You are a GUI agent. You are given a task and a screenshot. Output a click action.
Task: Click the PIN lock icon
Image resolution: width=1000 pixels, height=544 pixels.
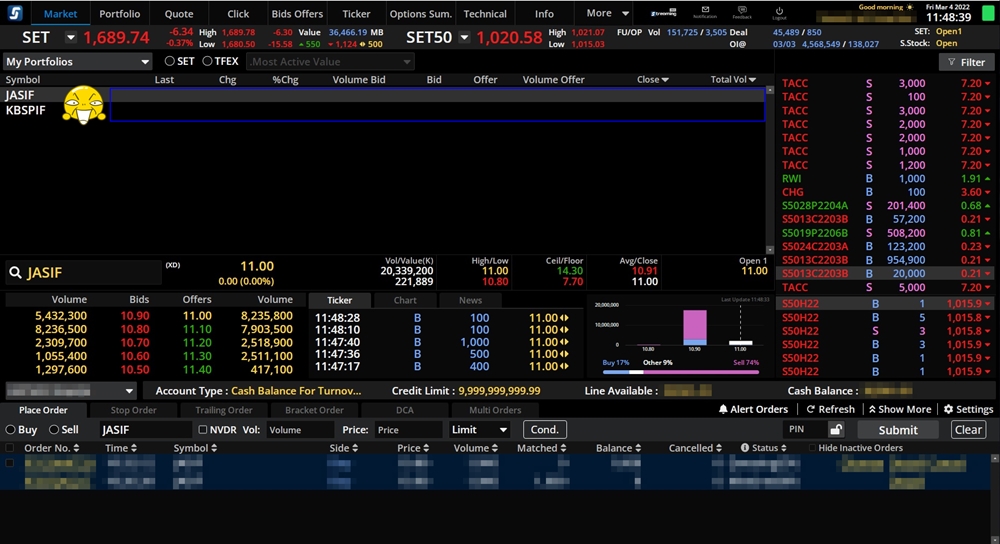coord(835,430)
